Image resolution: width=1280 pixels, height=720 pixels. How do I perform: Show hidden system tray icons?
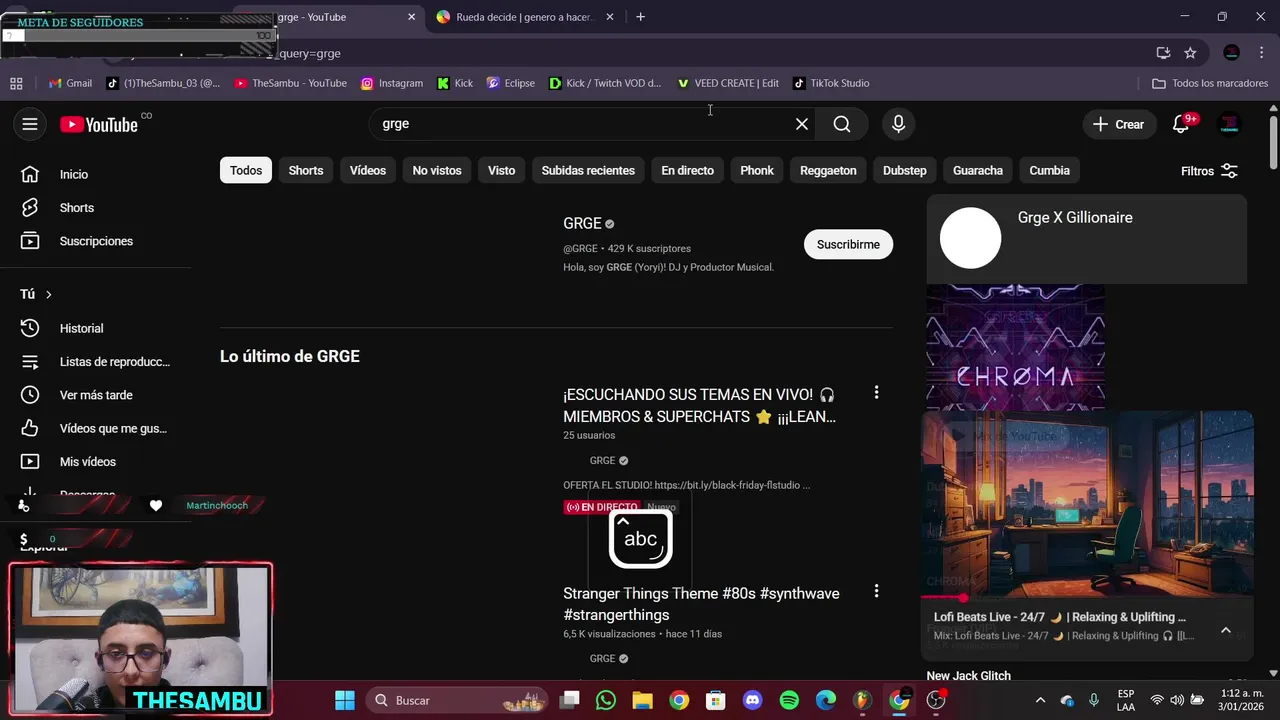point(1040,700)
